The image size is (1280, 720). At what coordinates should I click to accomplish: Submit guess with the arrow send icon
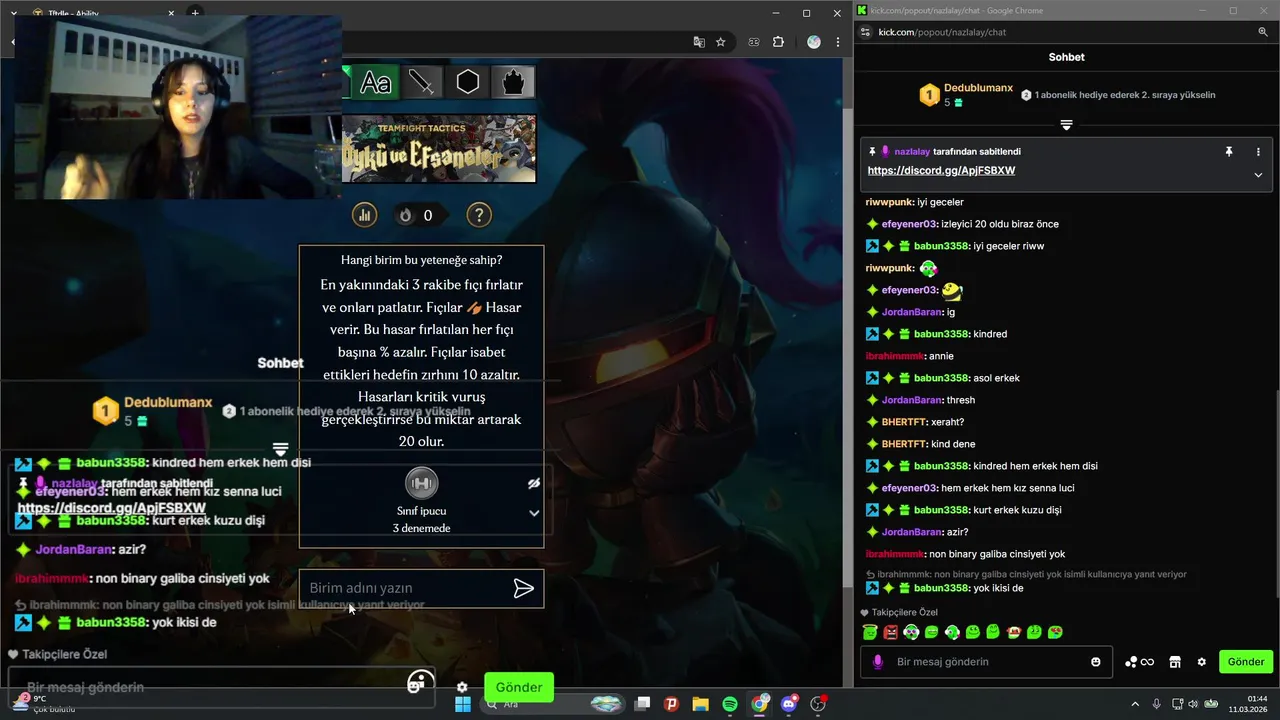click(524, 588)
